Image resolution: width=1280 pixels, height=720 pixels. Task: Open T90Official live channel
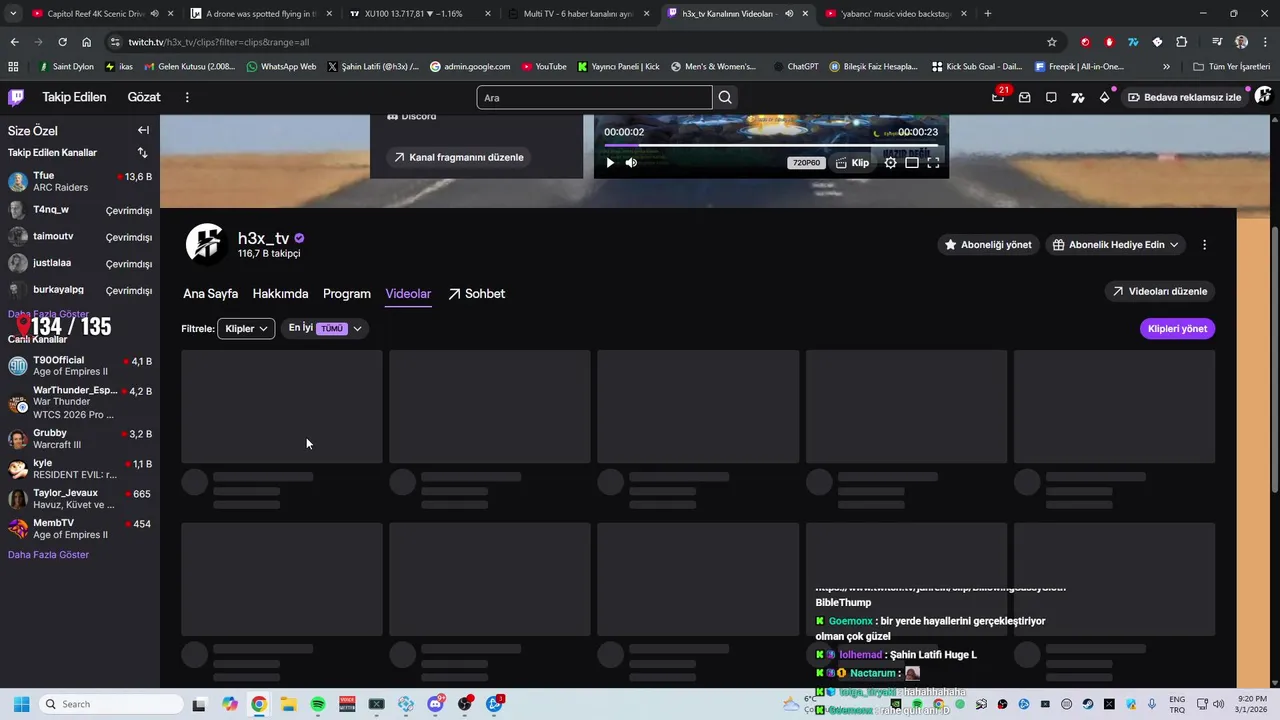pyautogui.click(x=80, y=366)
